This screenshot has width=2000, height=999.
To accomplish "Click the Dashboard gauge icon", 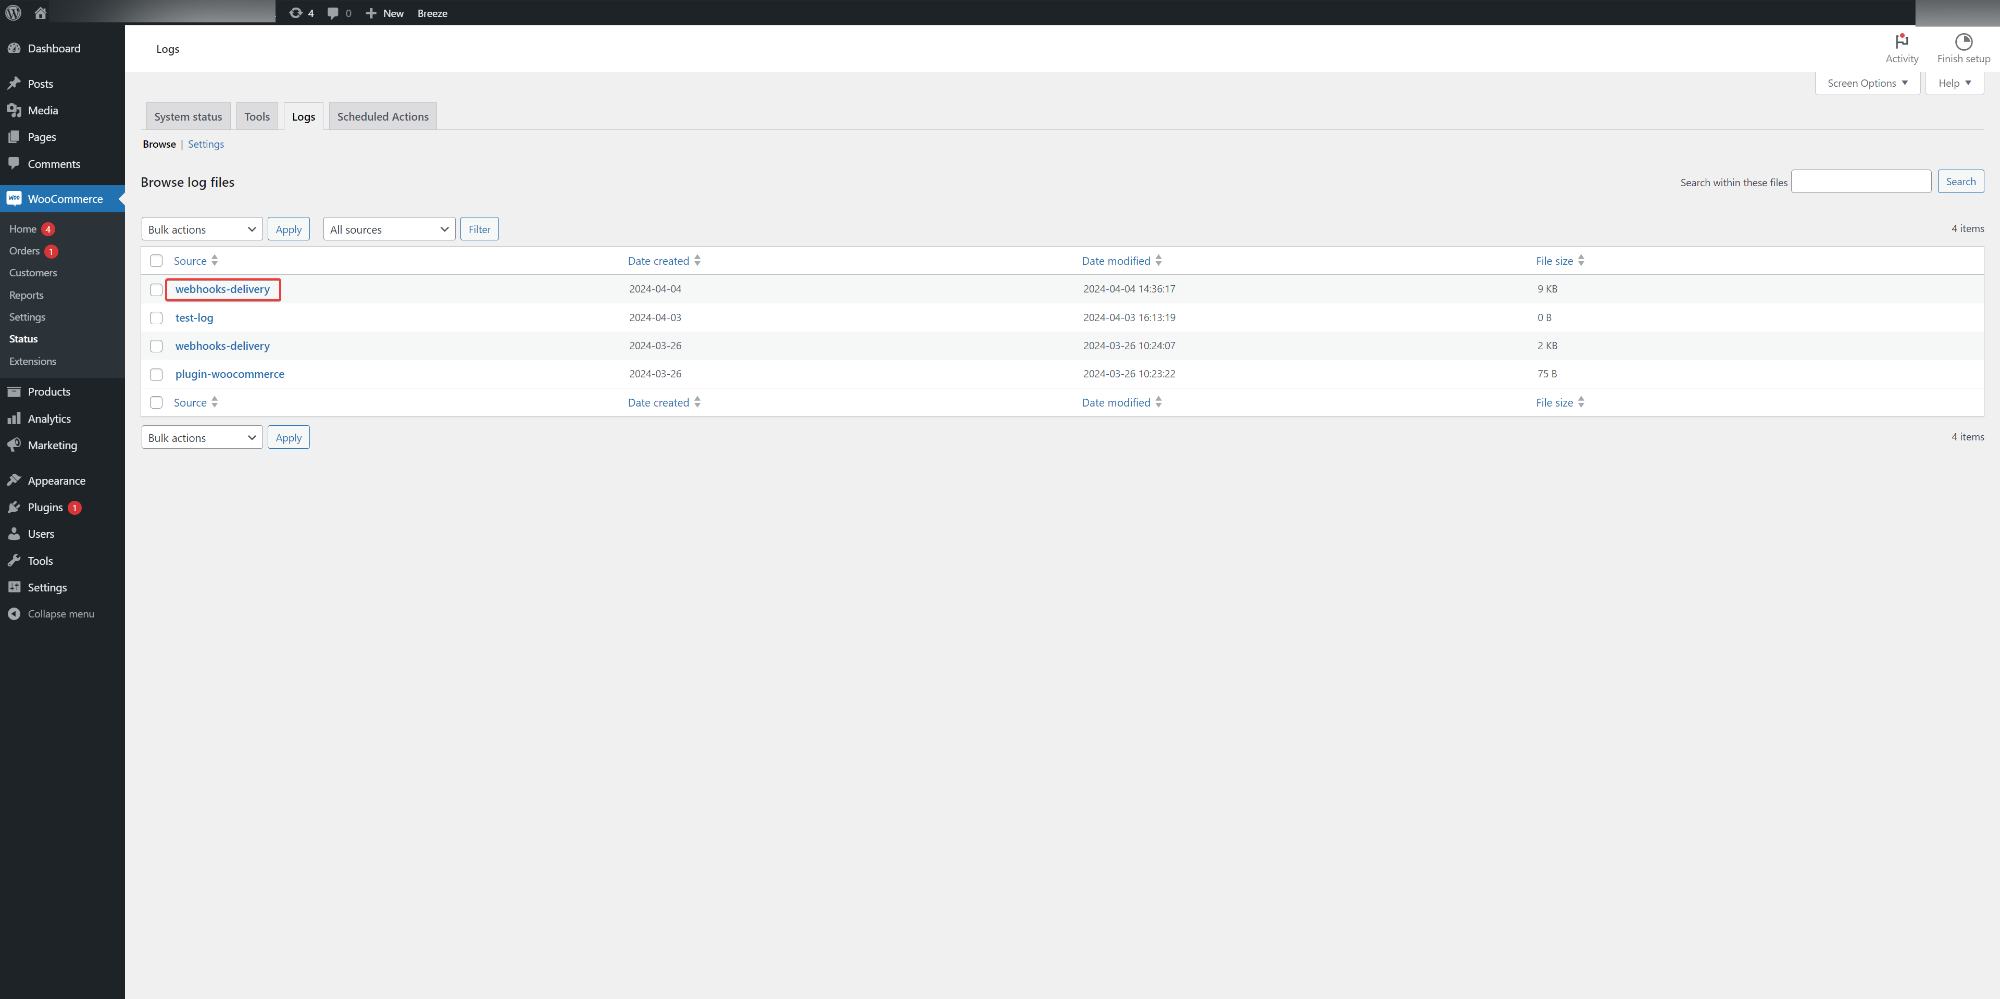I will coord(14,48).
